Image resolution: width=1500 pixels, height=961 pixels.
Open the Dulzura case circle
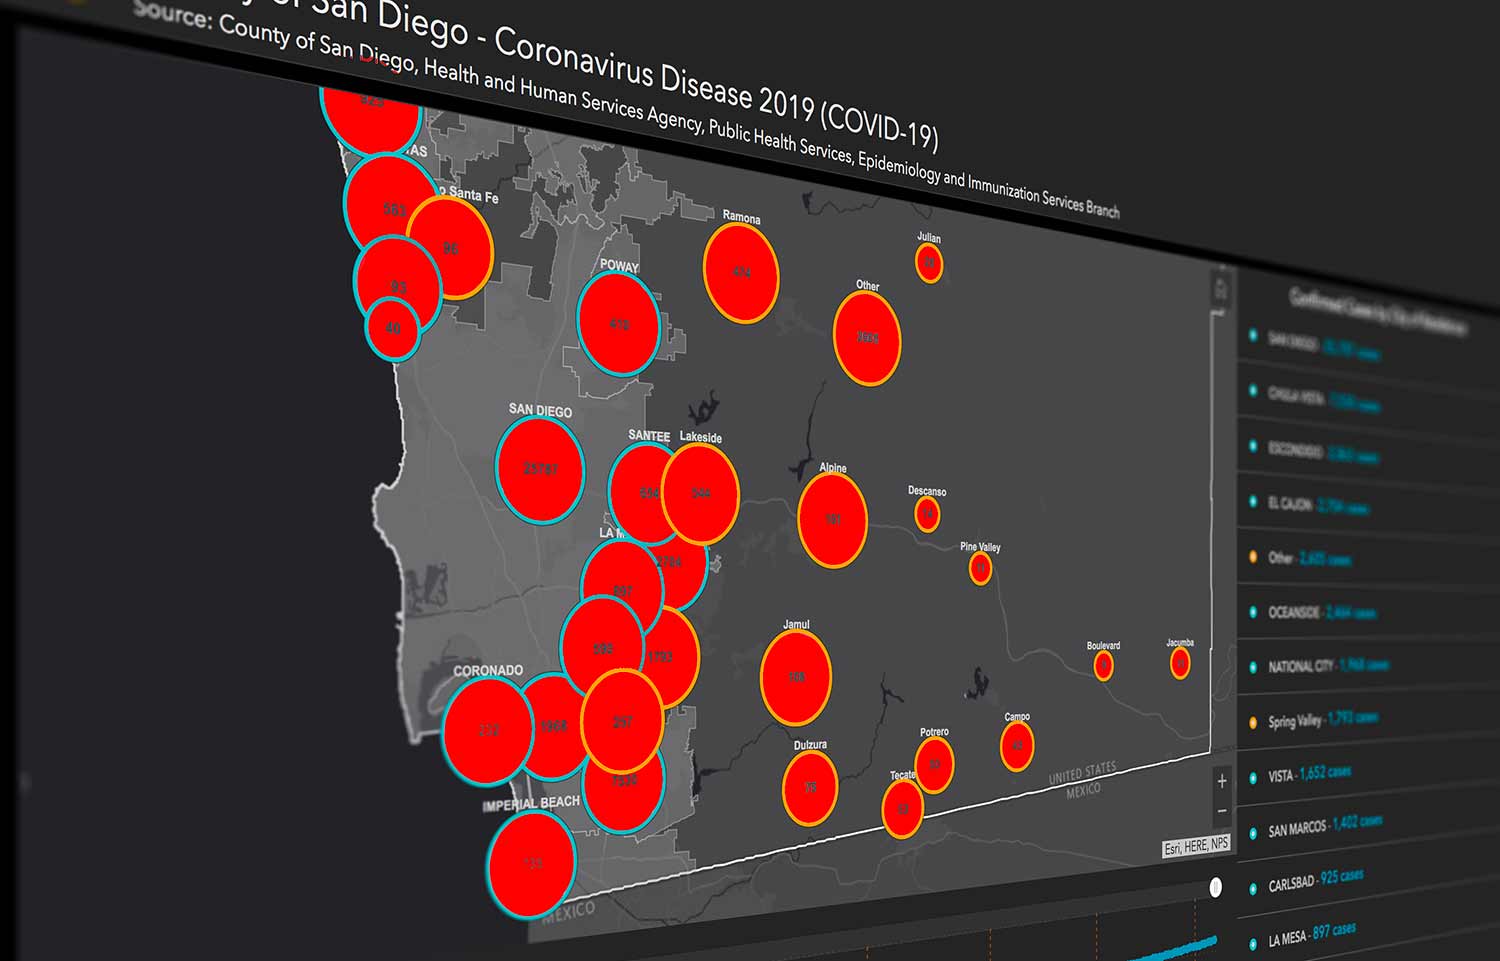(x=810, y=788)
